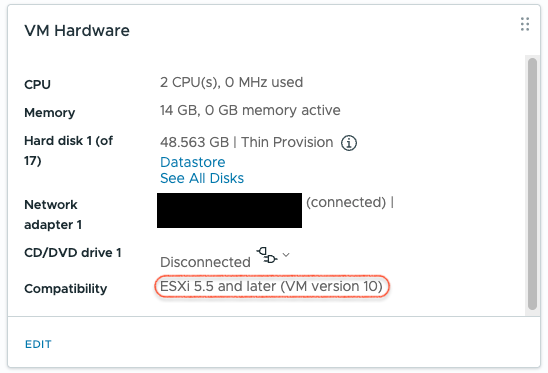Click the EDIT button
Screen dimensions: 548x373
[x=38, y=344]
